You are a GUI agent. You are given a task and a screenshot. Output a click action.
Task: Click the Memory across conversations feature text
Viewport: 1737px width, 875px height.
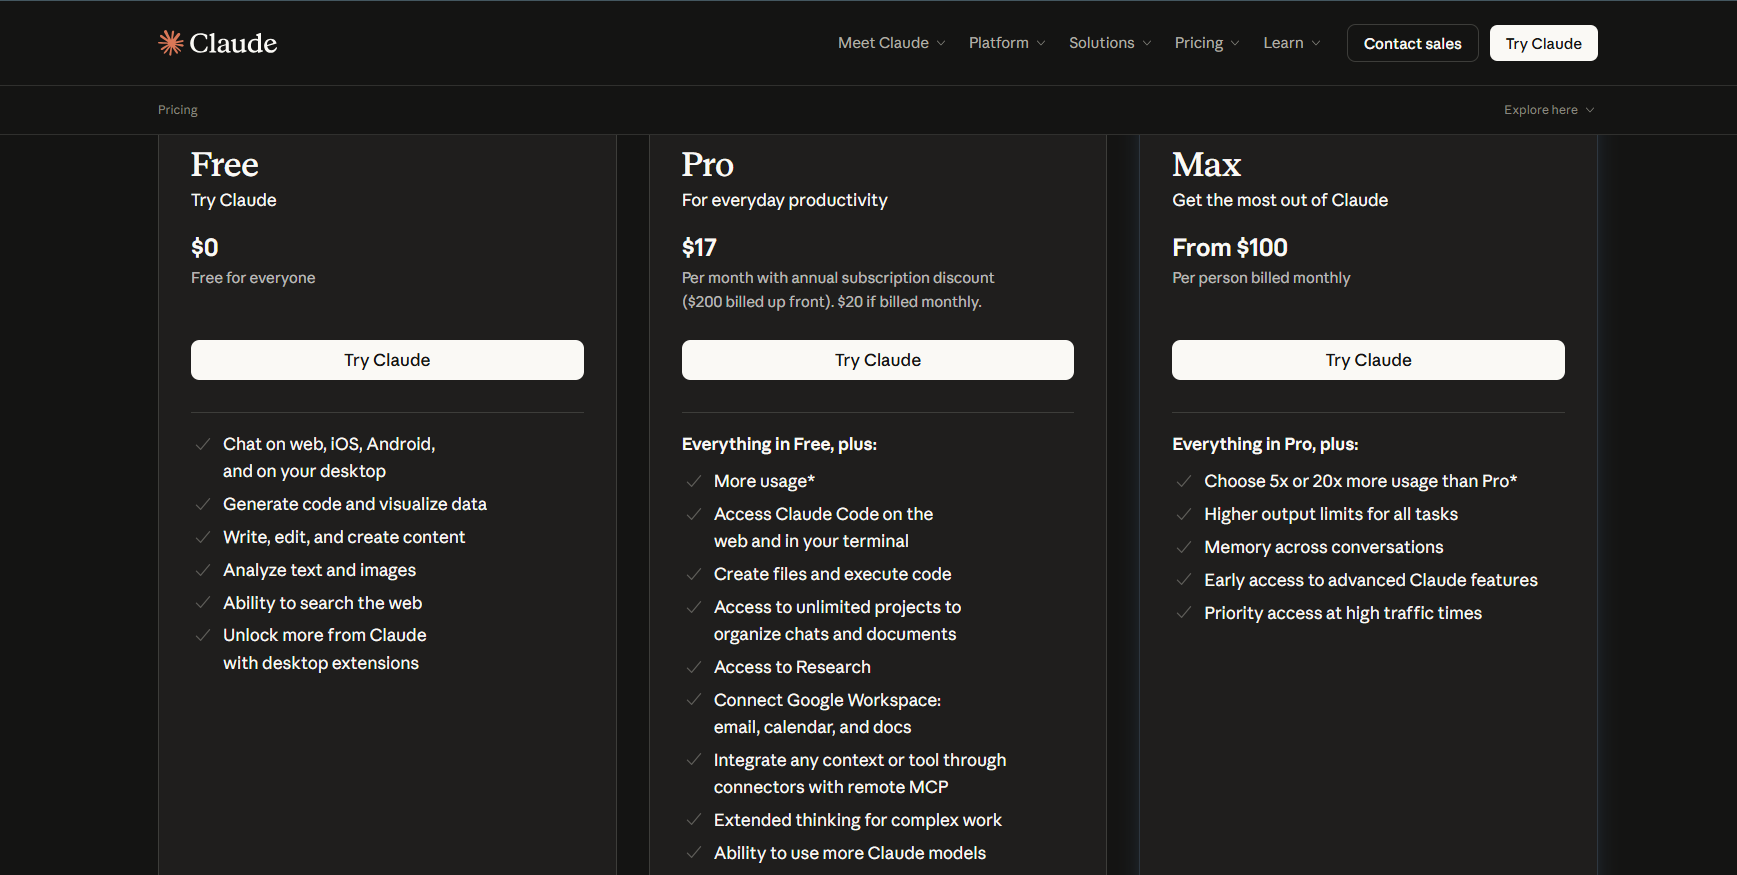tap(1324, 547)
